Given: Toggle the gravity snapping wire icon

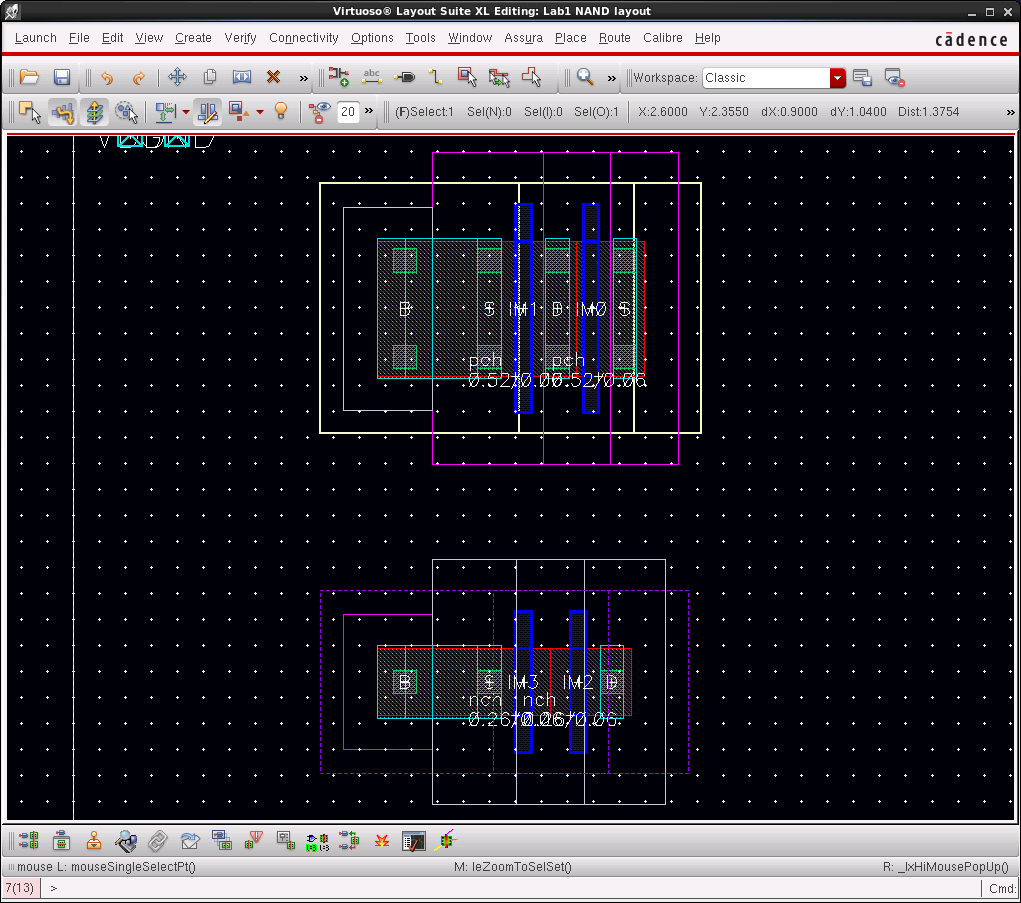Looking at the screenshot, I should click(63, 112).
